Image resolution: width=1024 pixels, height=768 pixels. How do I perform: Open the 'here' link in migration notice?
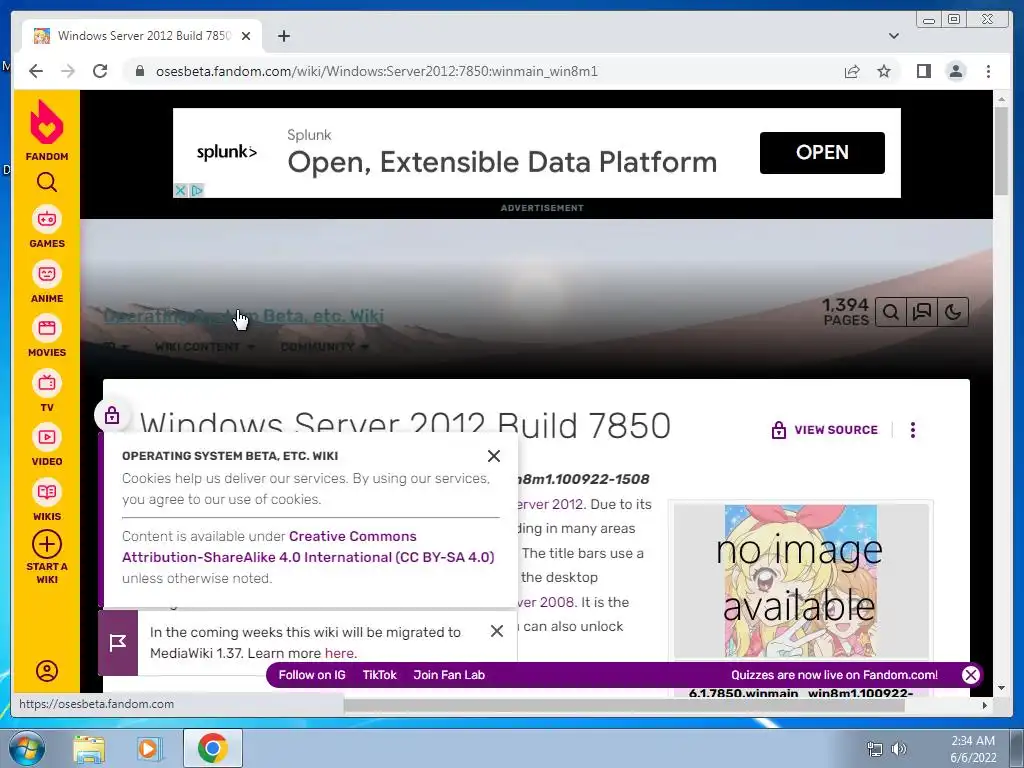coord(340,653)
